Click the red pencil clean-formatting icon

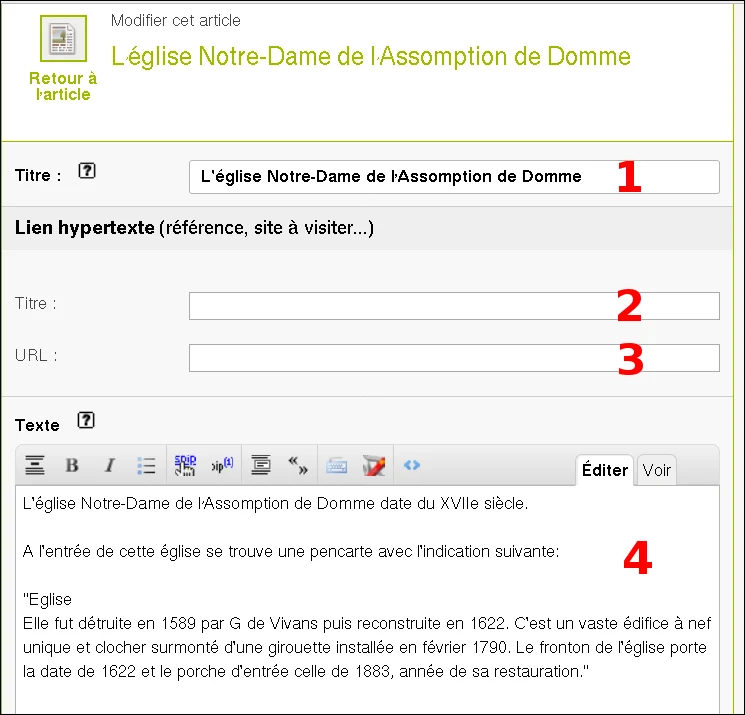coord(374,465)
